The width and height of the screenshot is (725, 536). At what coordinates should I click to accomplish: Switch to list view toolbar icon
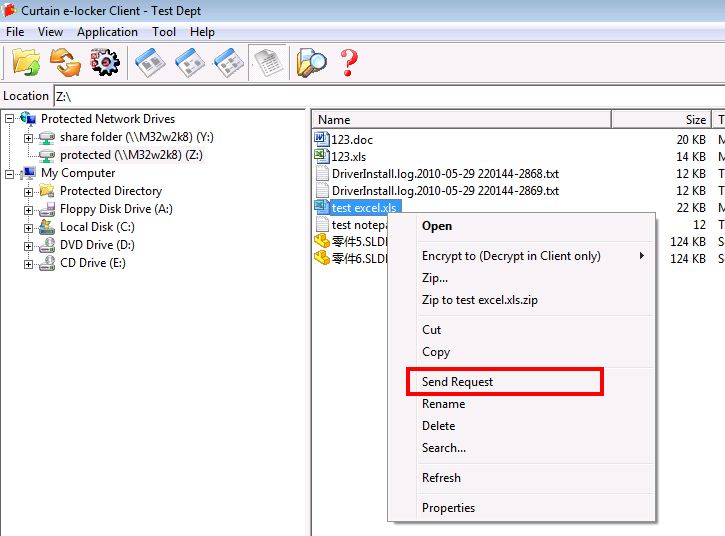coord(229,62)
